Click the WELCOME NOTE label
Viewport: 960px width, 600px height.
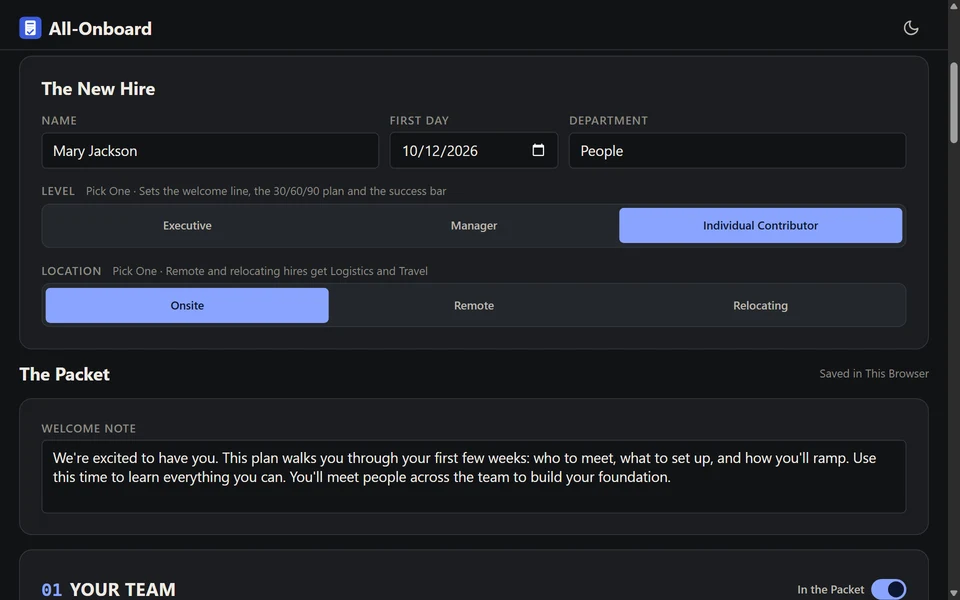point(89,429)
